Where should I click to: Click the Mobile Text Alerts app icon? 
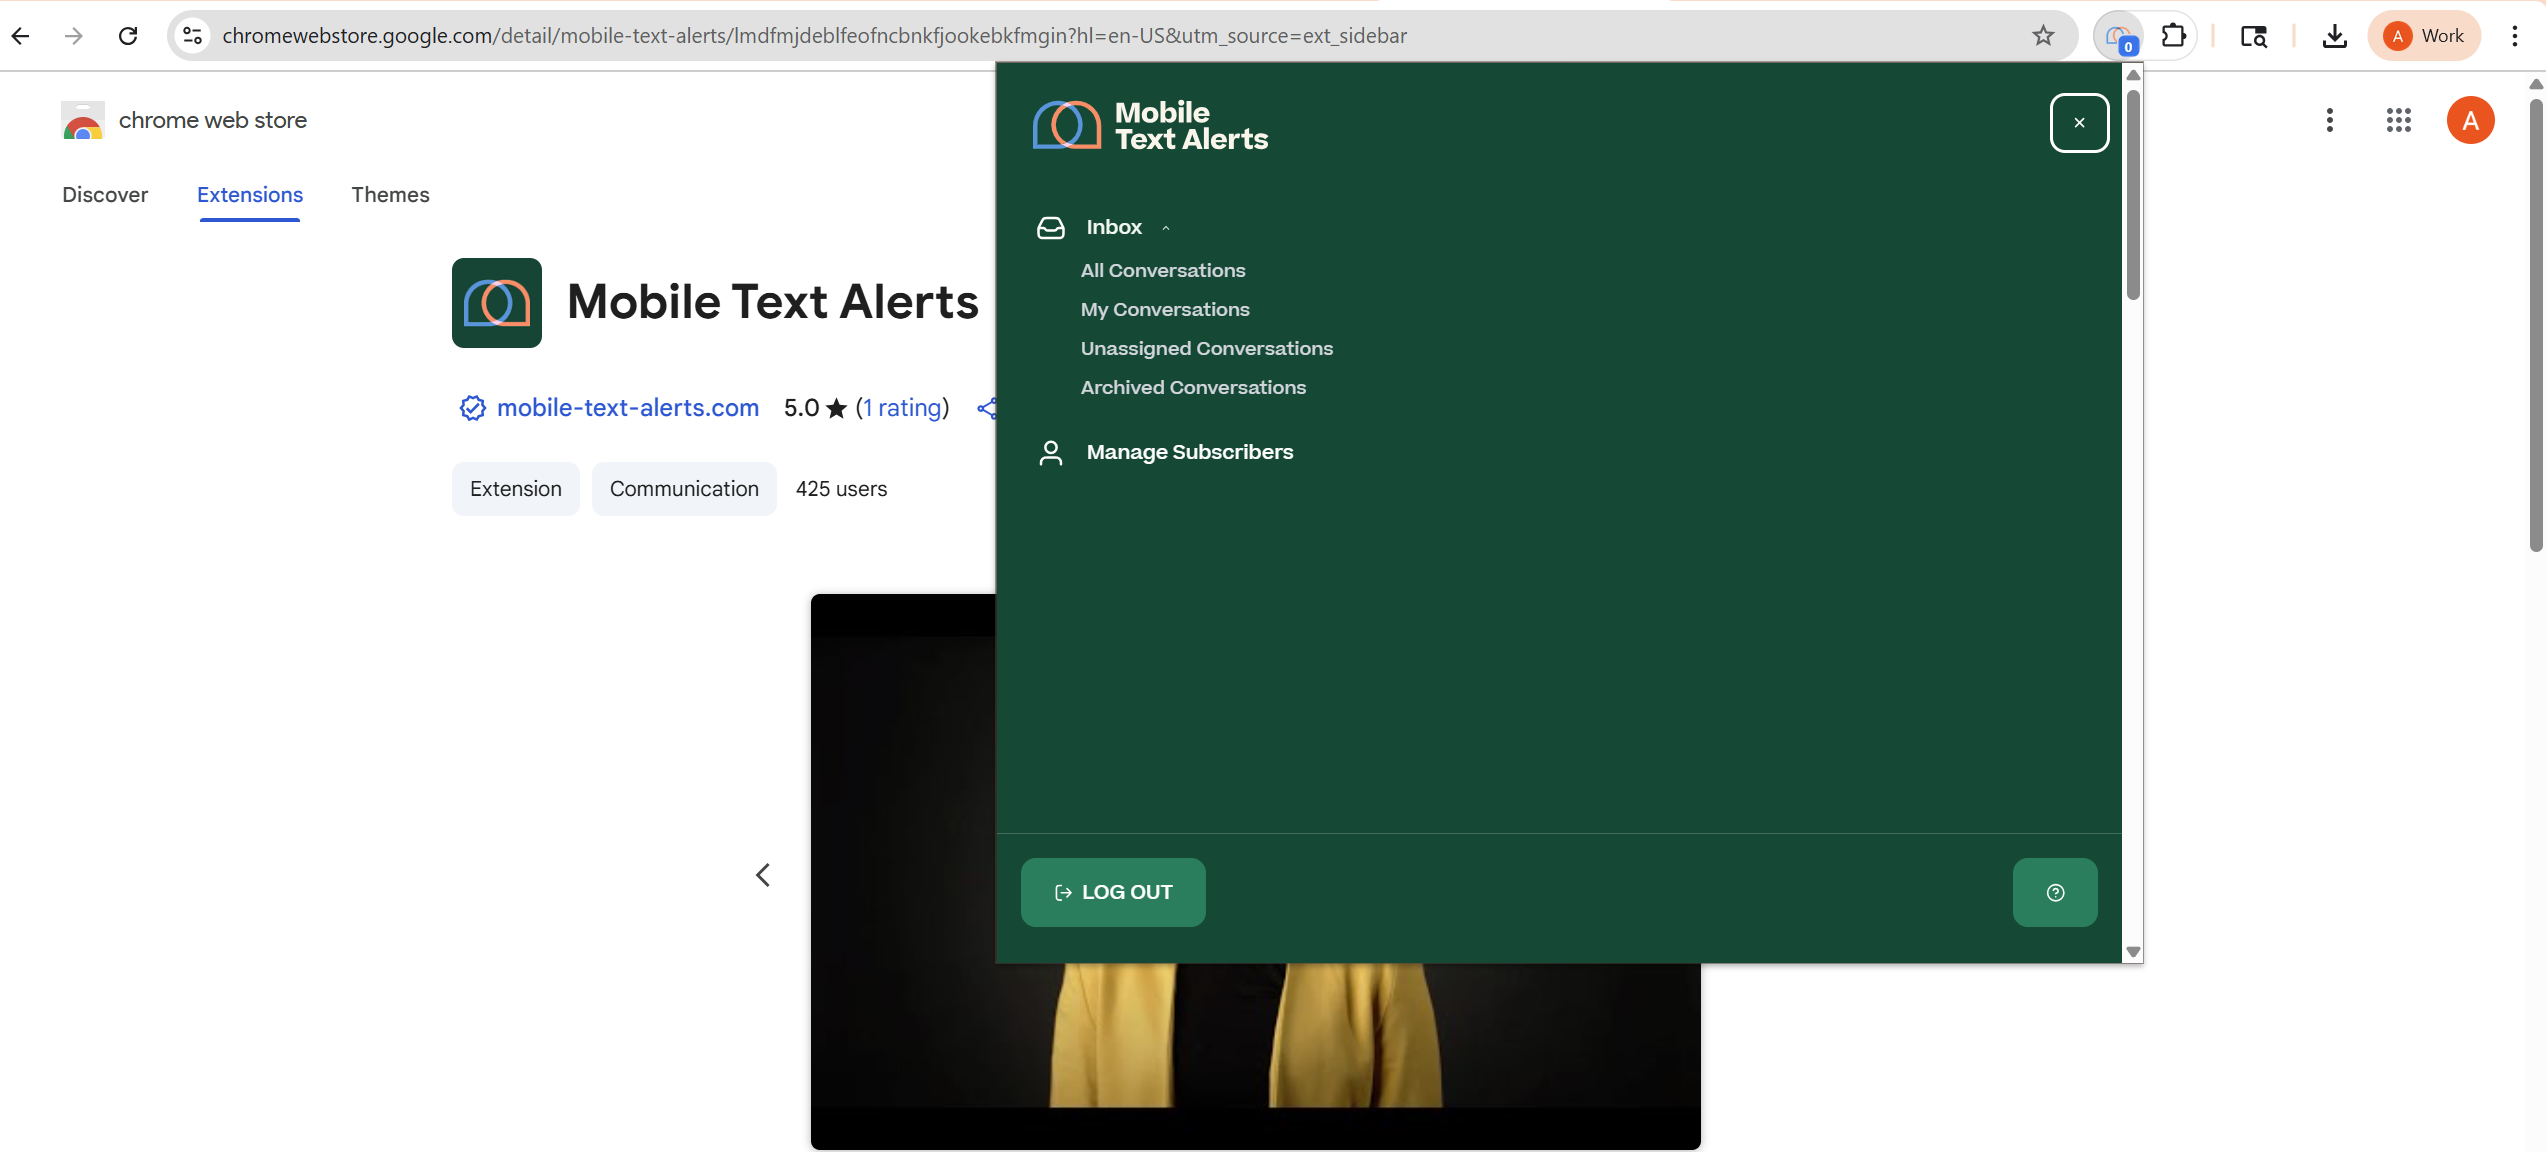pyautogui.click(x=497, y=303)
